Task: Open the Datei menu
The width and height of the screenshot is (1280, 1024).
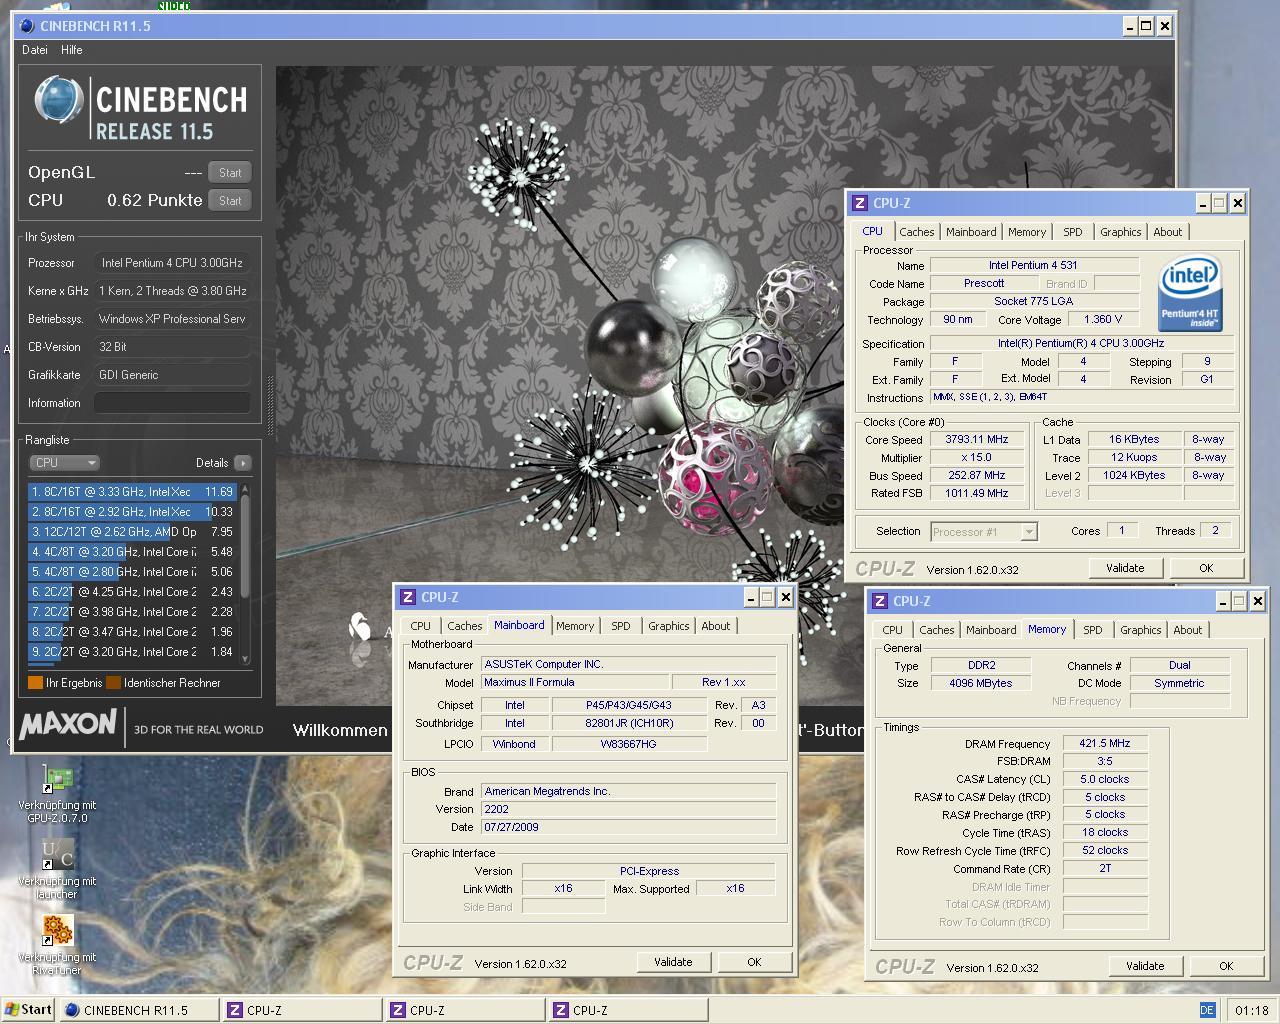Action: click(x=35, y=50)
